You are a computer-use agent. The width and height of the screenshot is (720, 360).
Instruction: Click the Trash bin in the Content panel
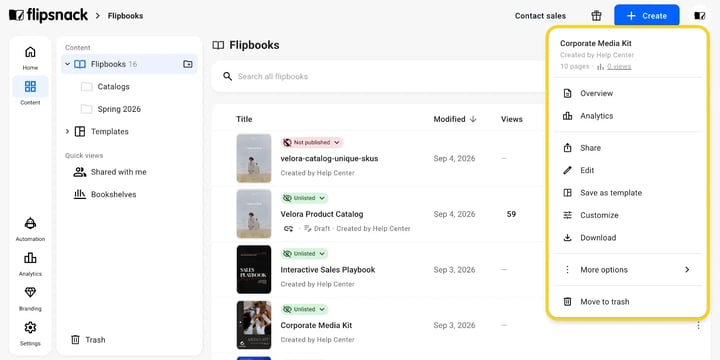pyautogui.click(x=88, y=340)
